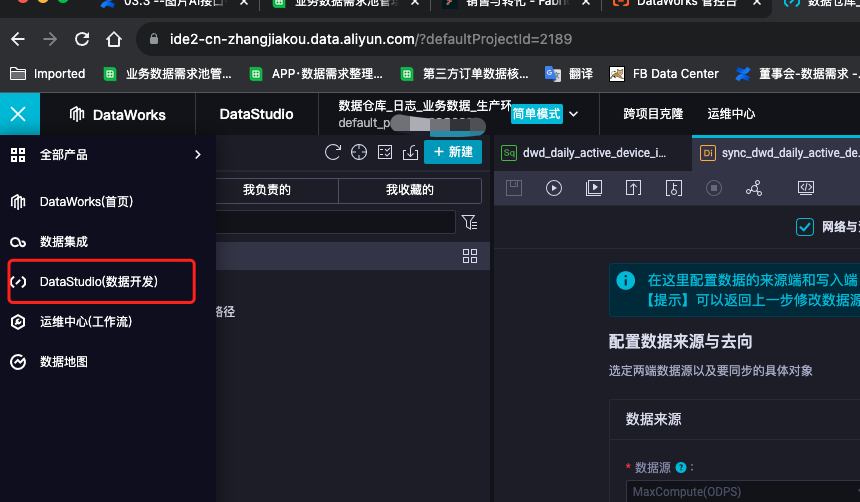Click the checklist icon in tree toolbar

(x=385, y=152)
